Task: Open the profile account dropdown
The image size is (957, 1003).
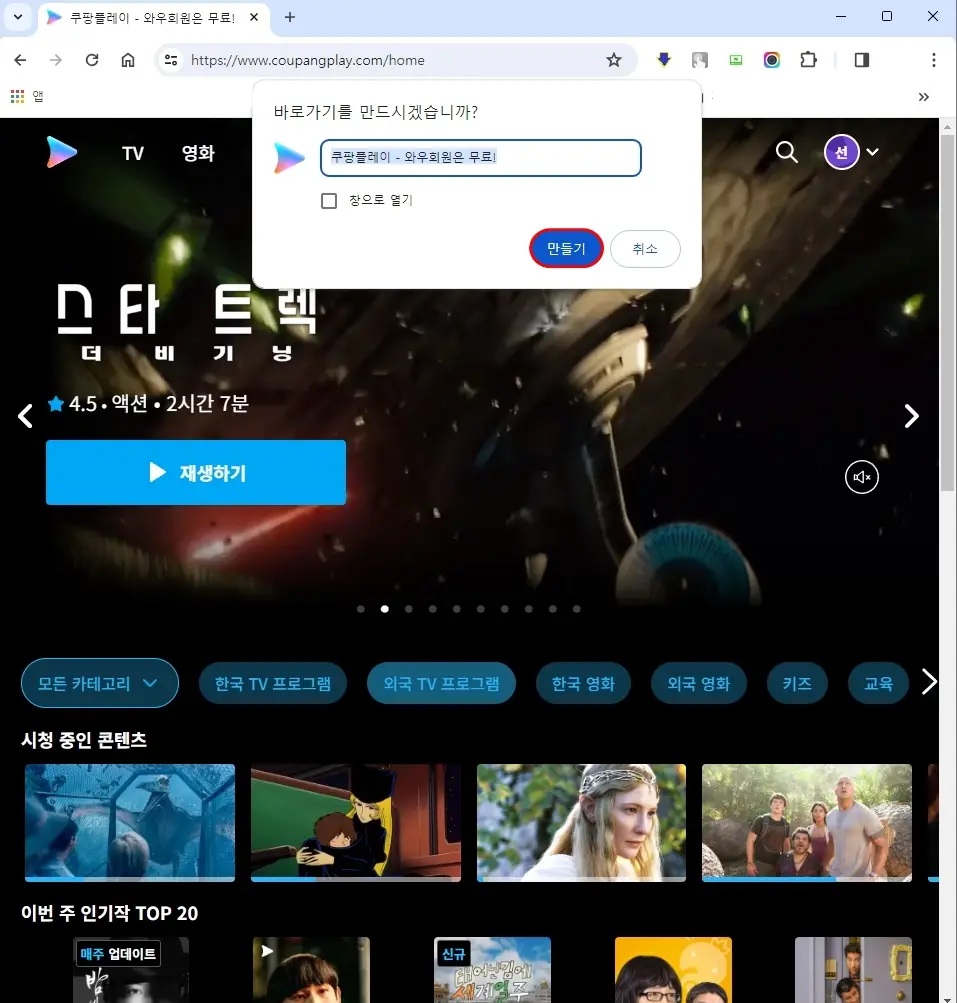Action: (852, 152)
